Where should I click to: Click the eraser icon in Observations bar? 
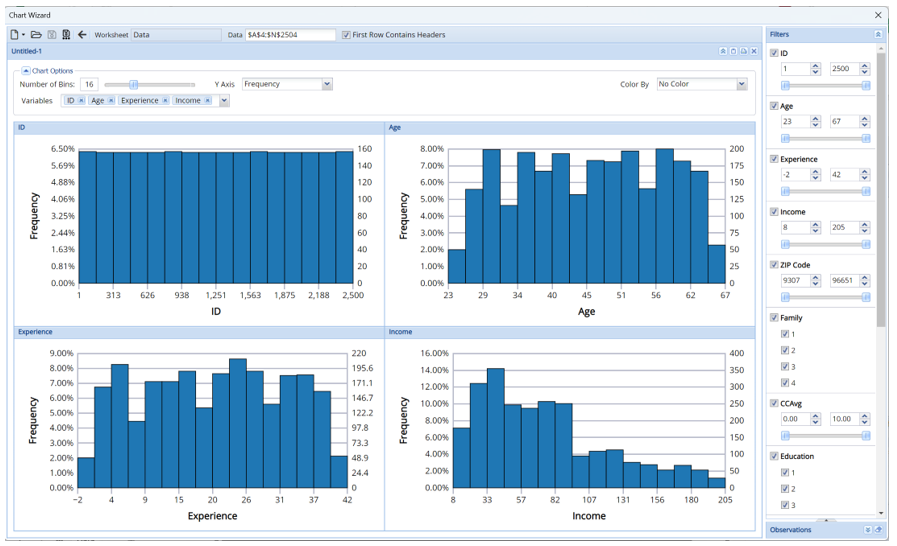[878, 530]
